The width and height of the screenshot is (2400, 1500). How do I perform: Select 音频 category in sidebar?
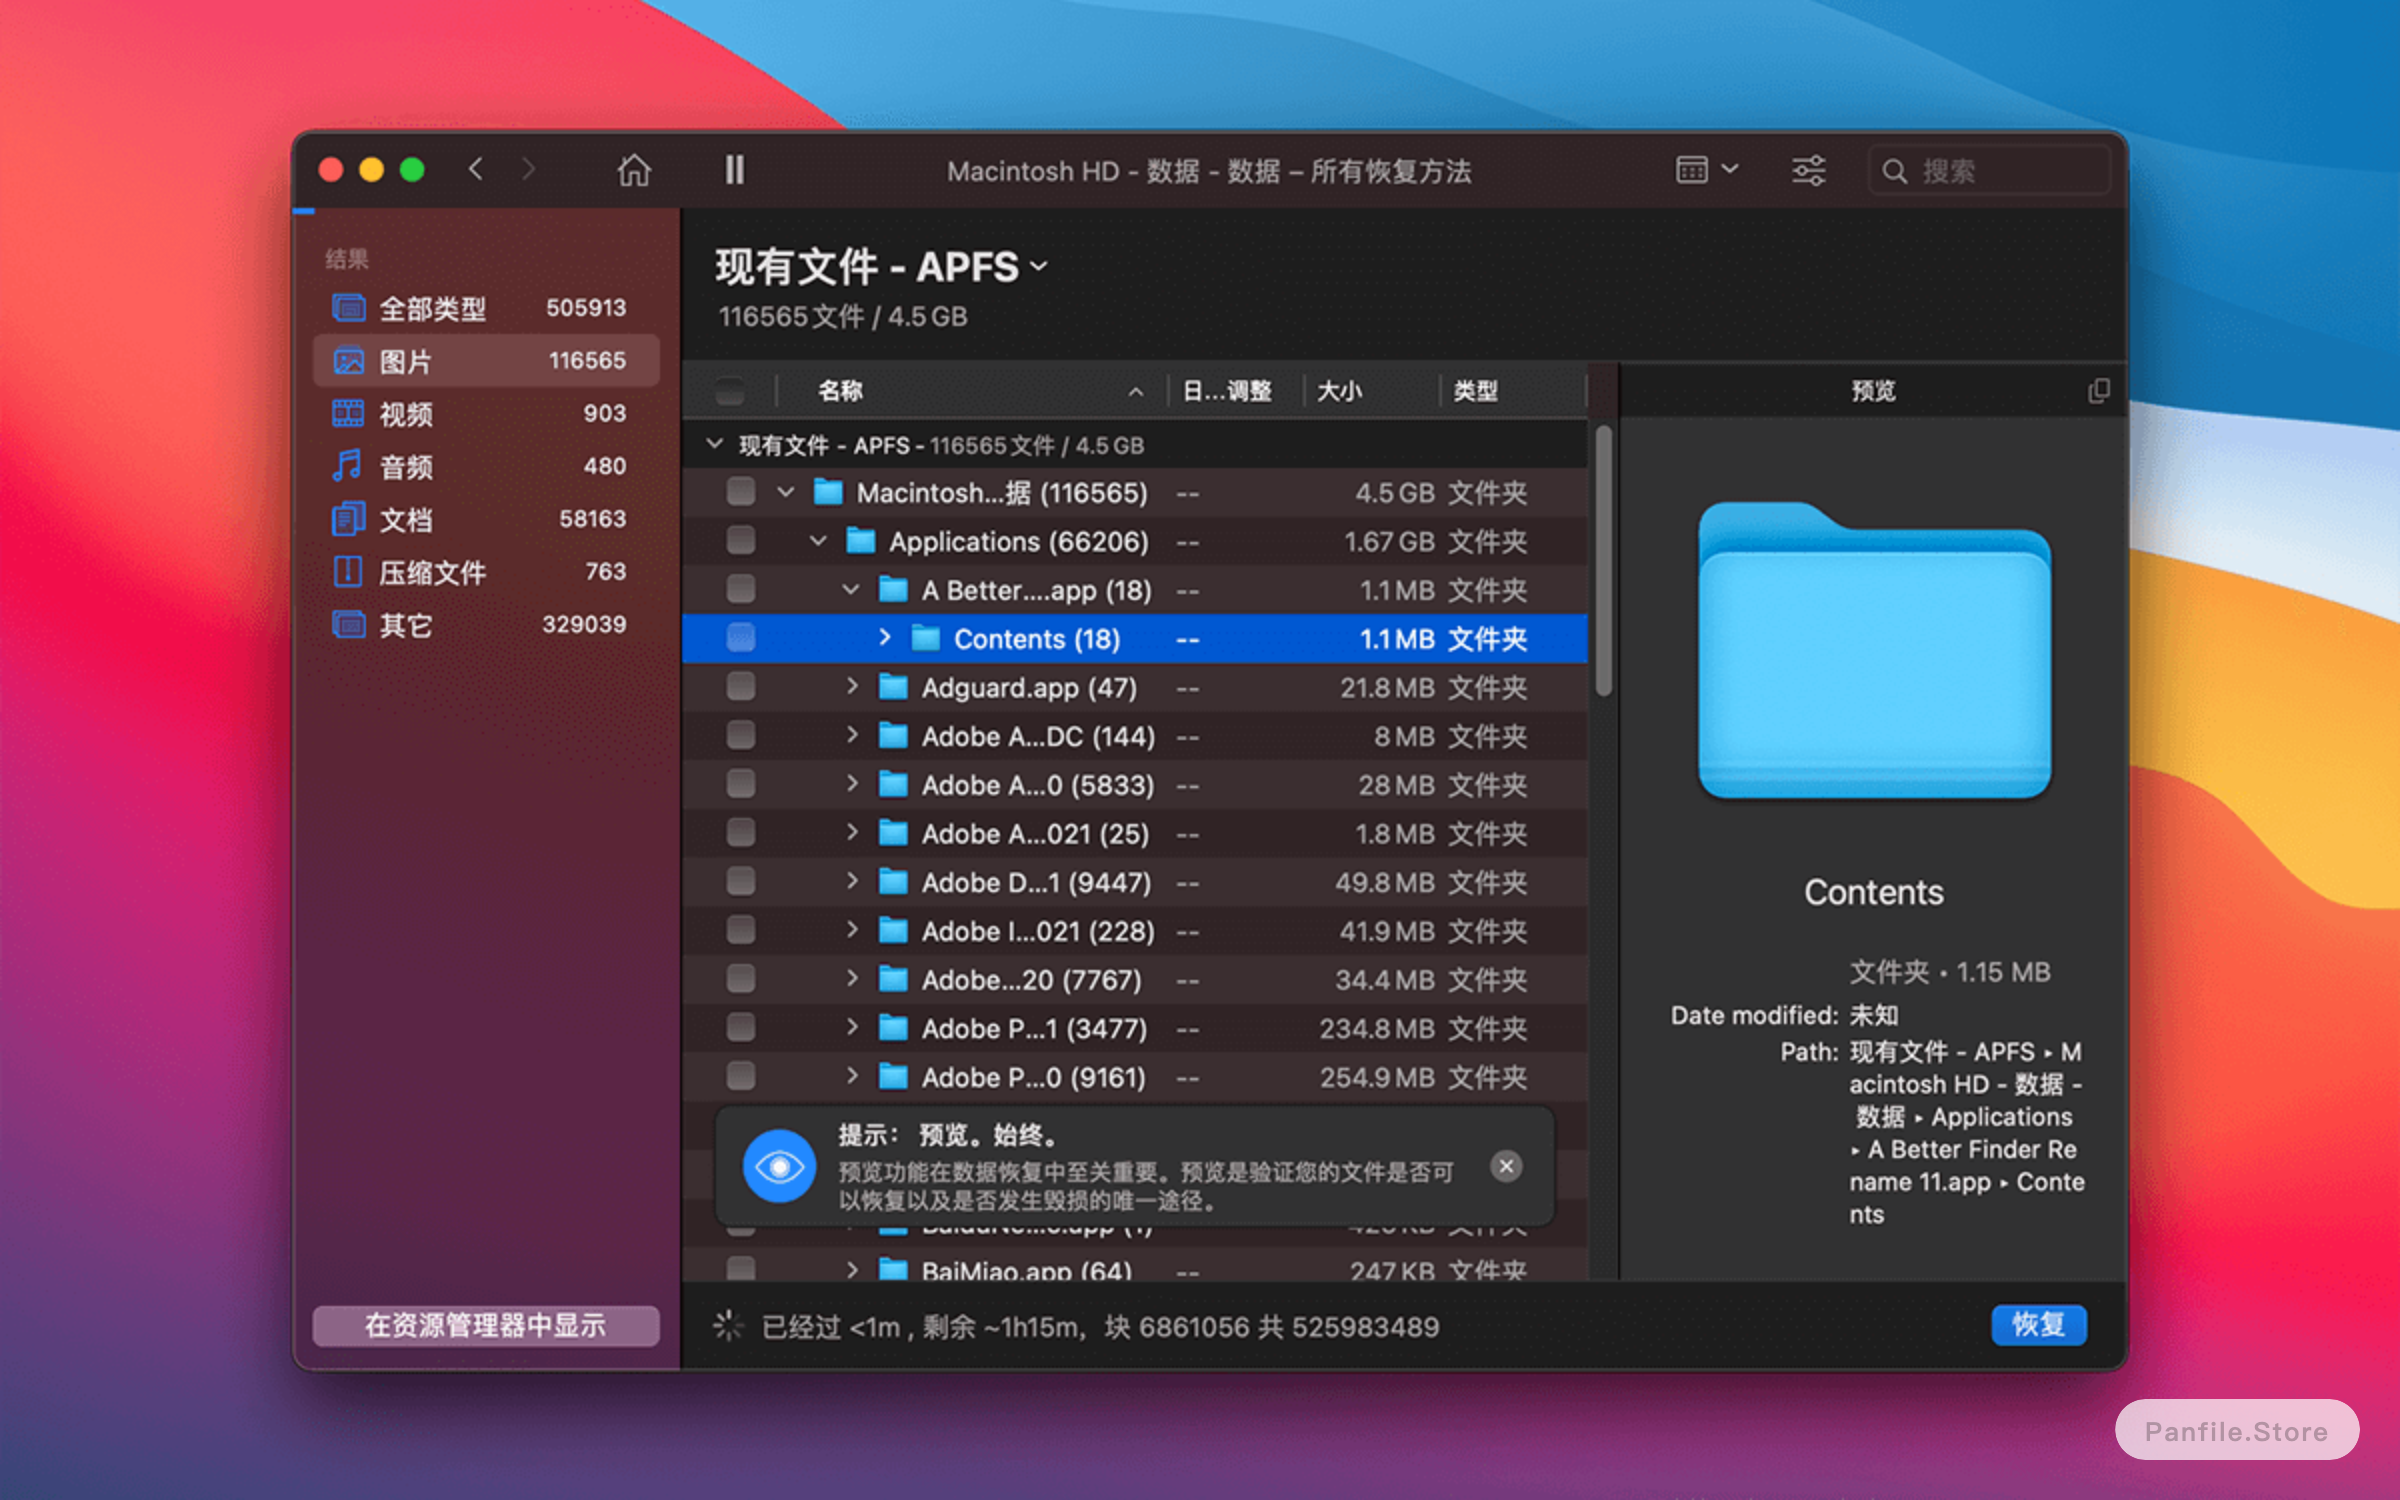(486, 466)
